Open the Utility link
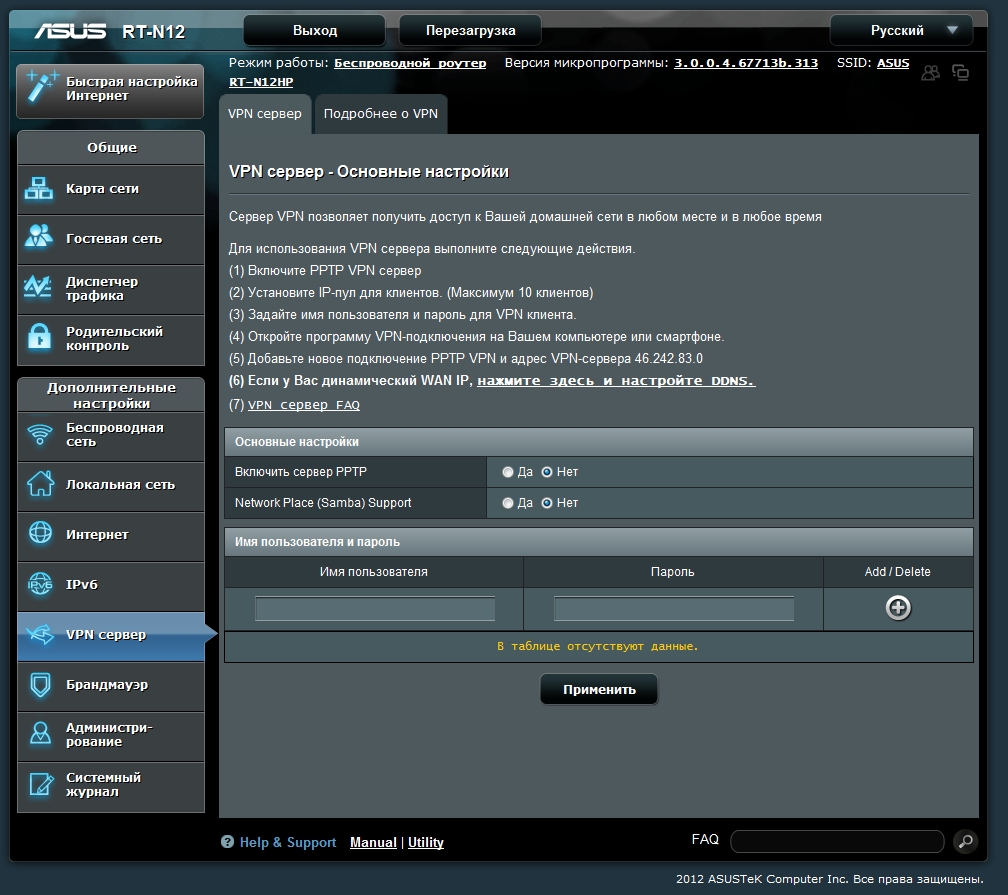Screen dimensions: 1008x895 426,842
